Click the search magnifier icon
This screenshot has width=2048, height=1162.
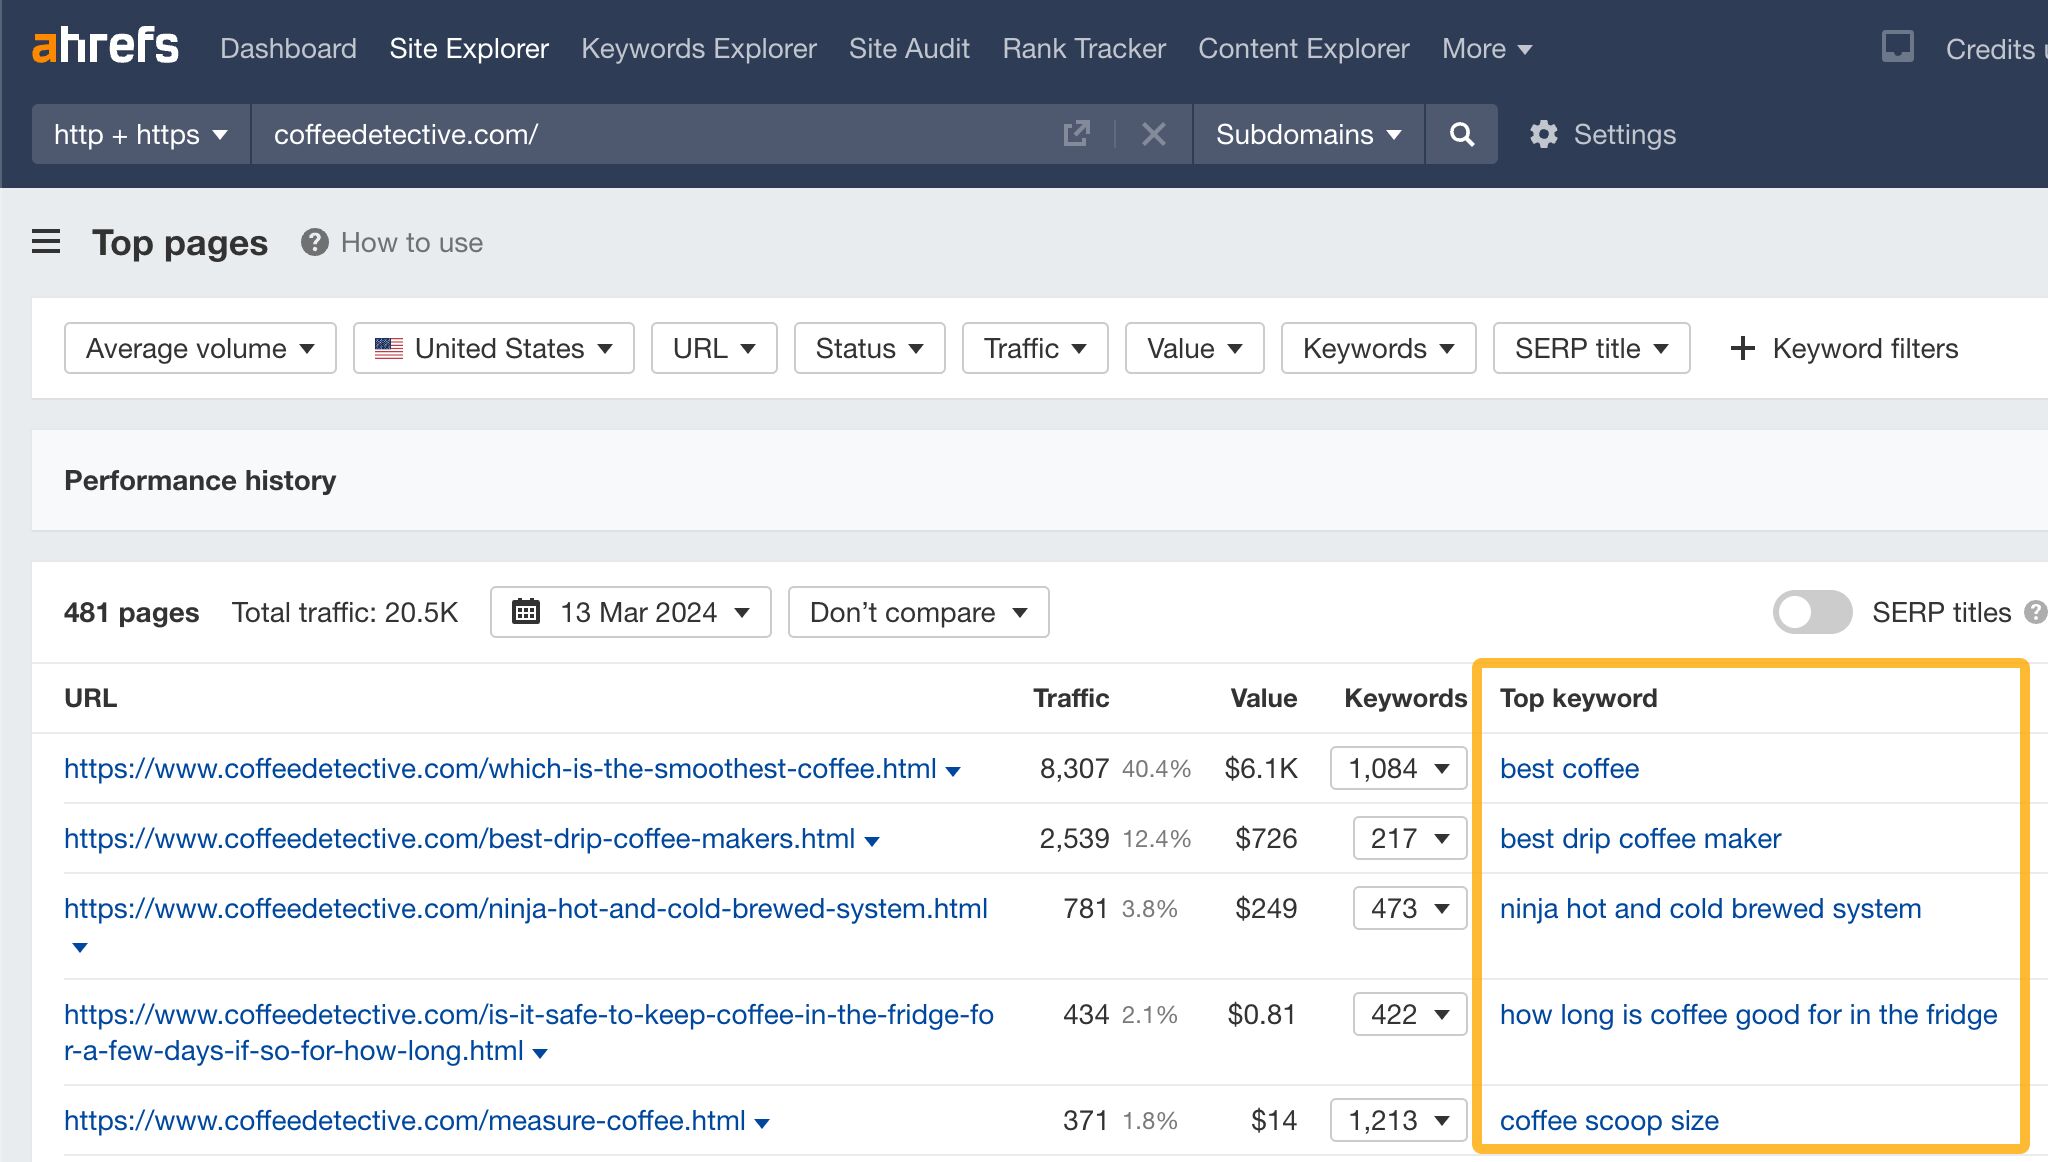(1461, 134)
